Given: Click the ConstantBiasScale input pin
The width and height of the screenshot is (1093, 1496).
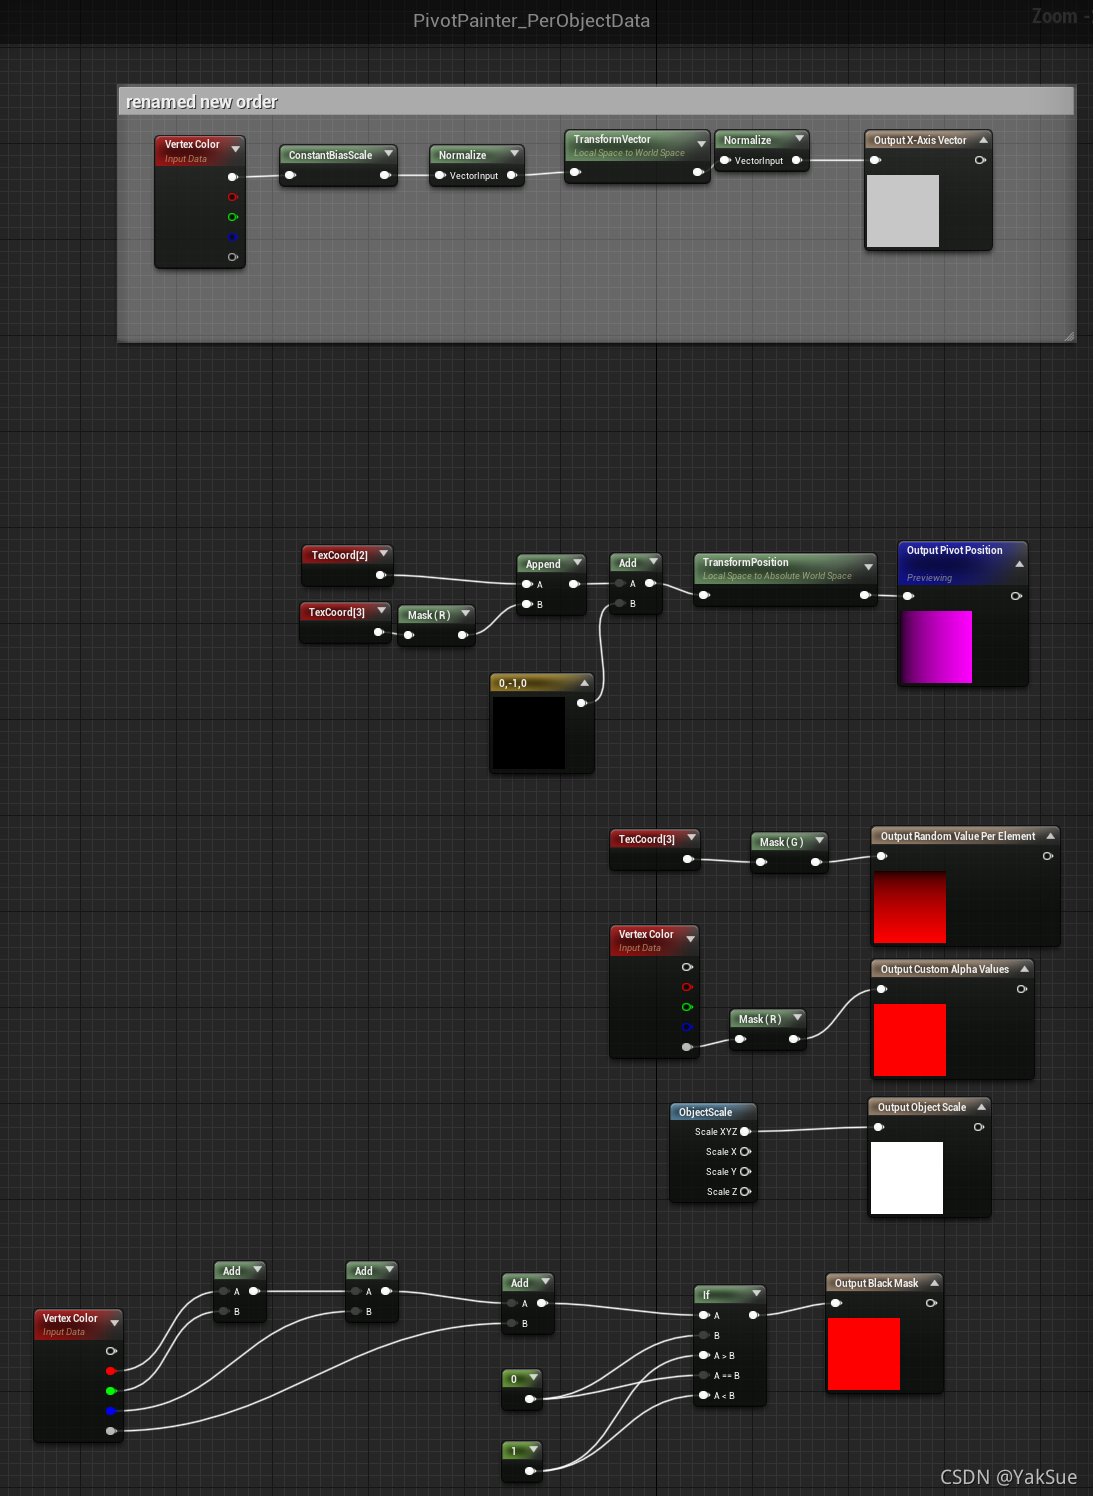Looking at the screenshot, I should pyautogui.click(x=290, y=175).
